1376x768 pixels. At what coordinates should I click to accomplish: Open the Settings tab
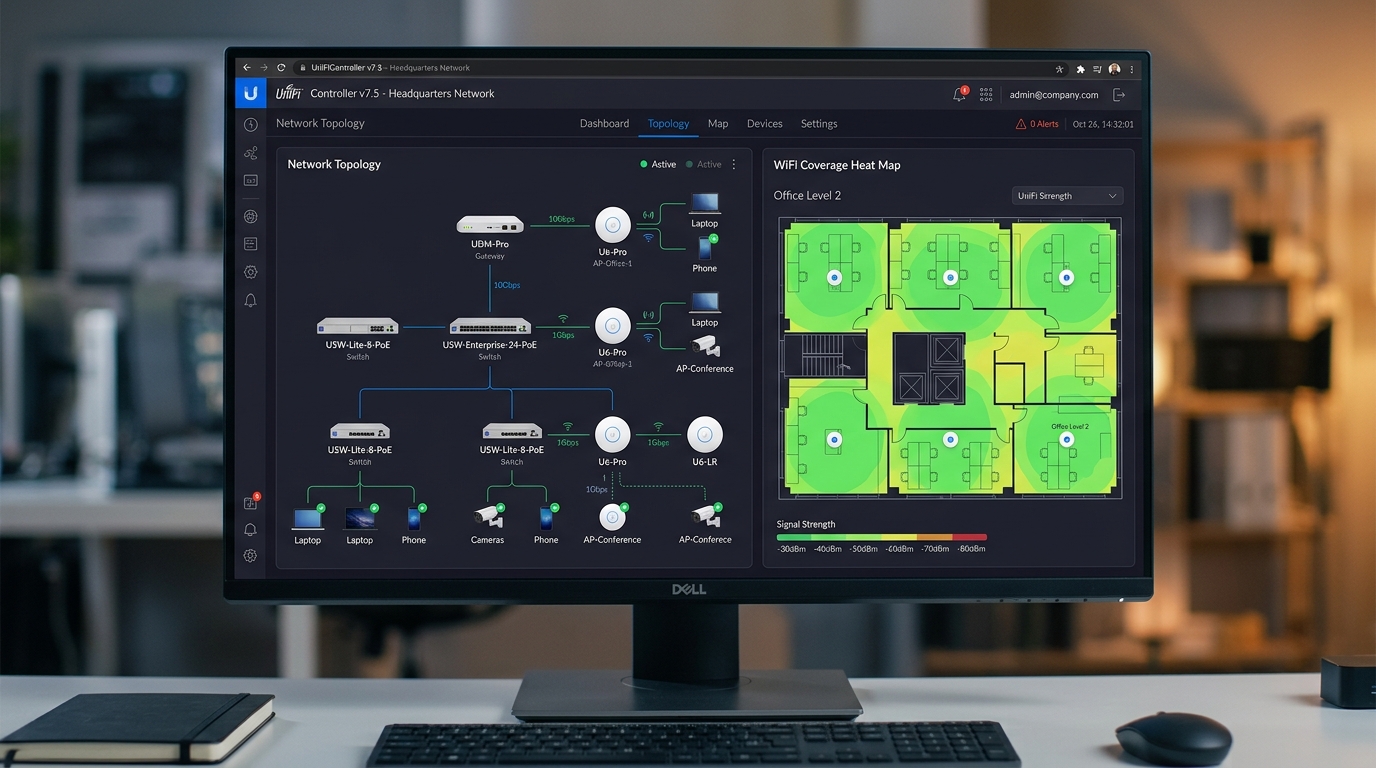[x=819, y=124]
